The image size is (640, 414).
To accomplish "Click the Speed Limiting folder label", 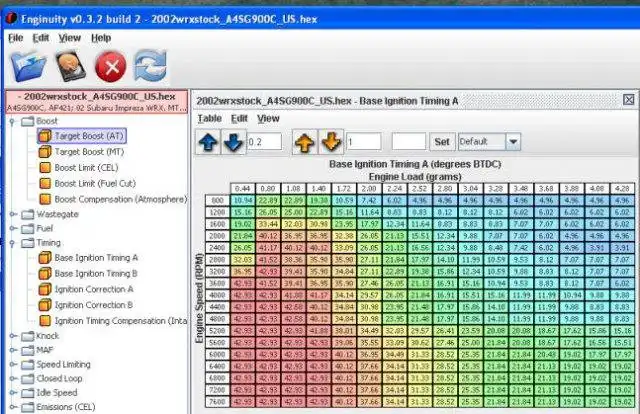I will coord(63,364).
